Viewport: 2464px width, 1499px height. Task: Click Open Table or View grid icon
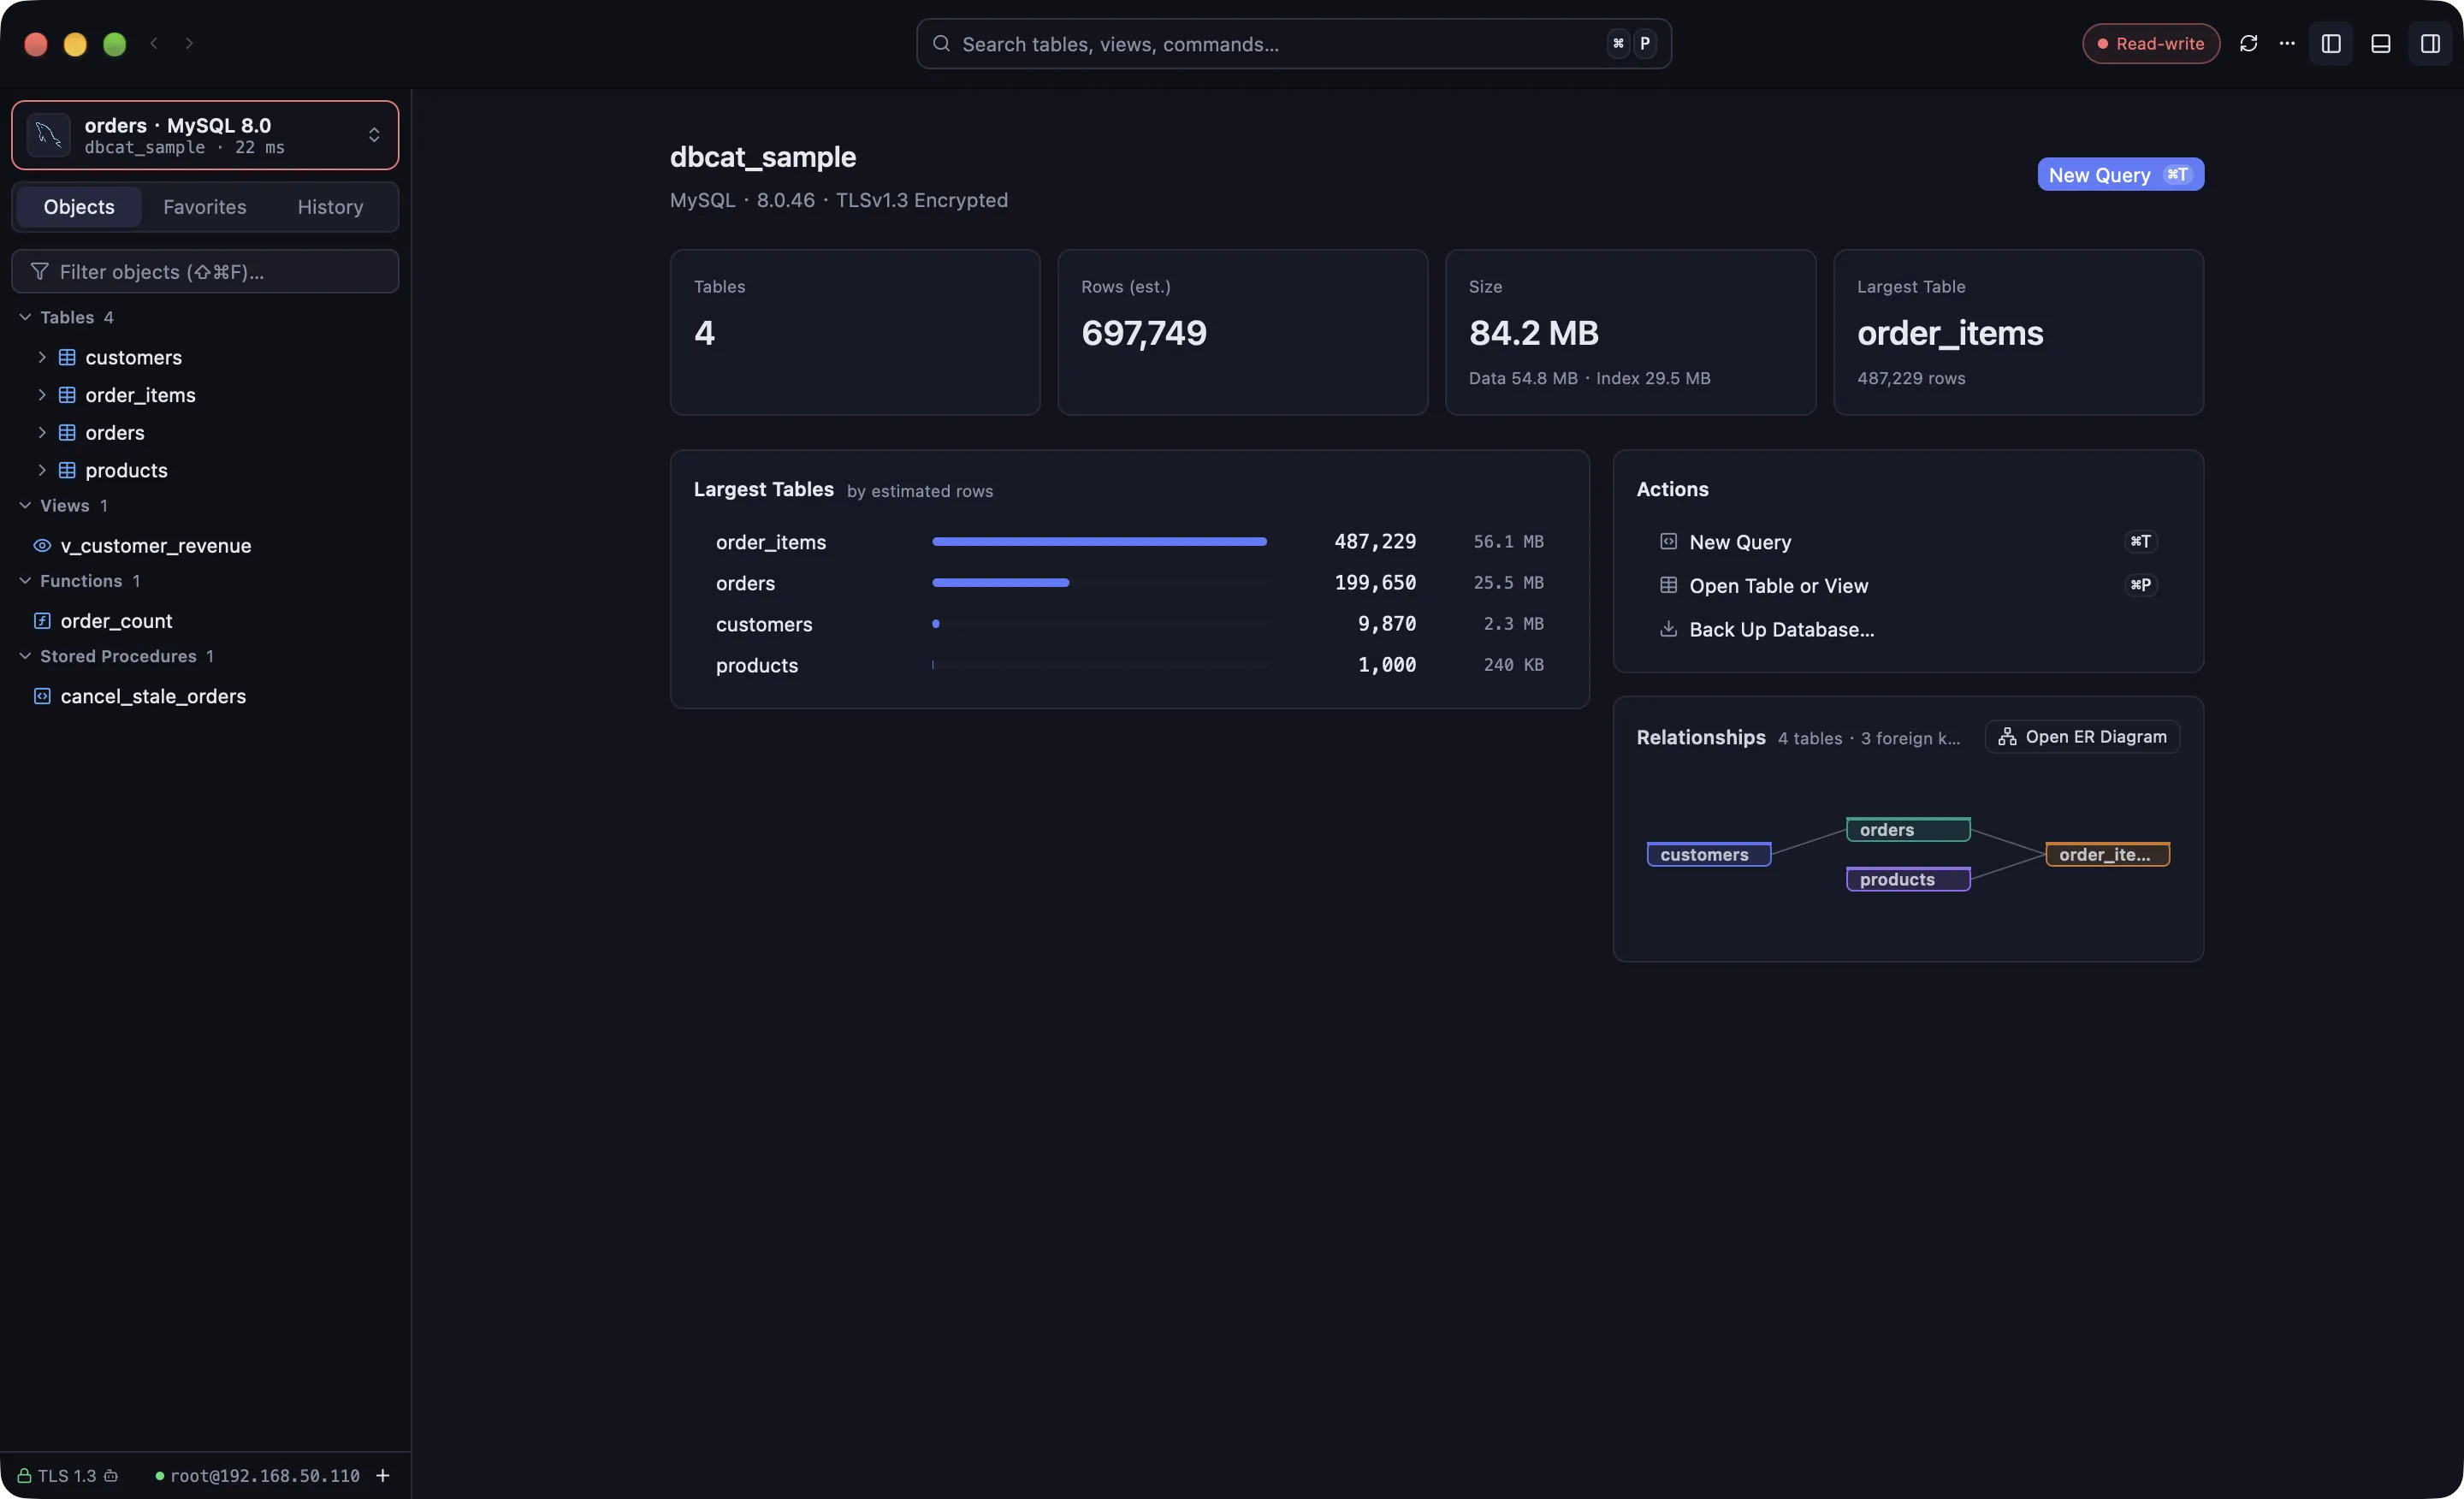pos(1668,585)
